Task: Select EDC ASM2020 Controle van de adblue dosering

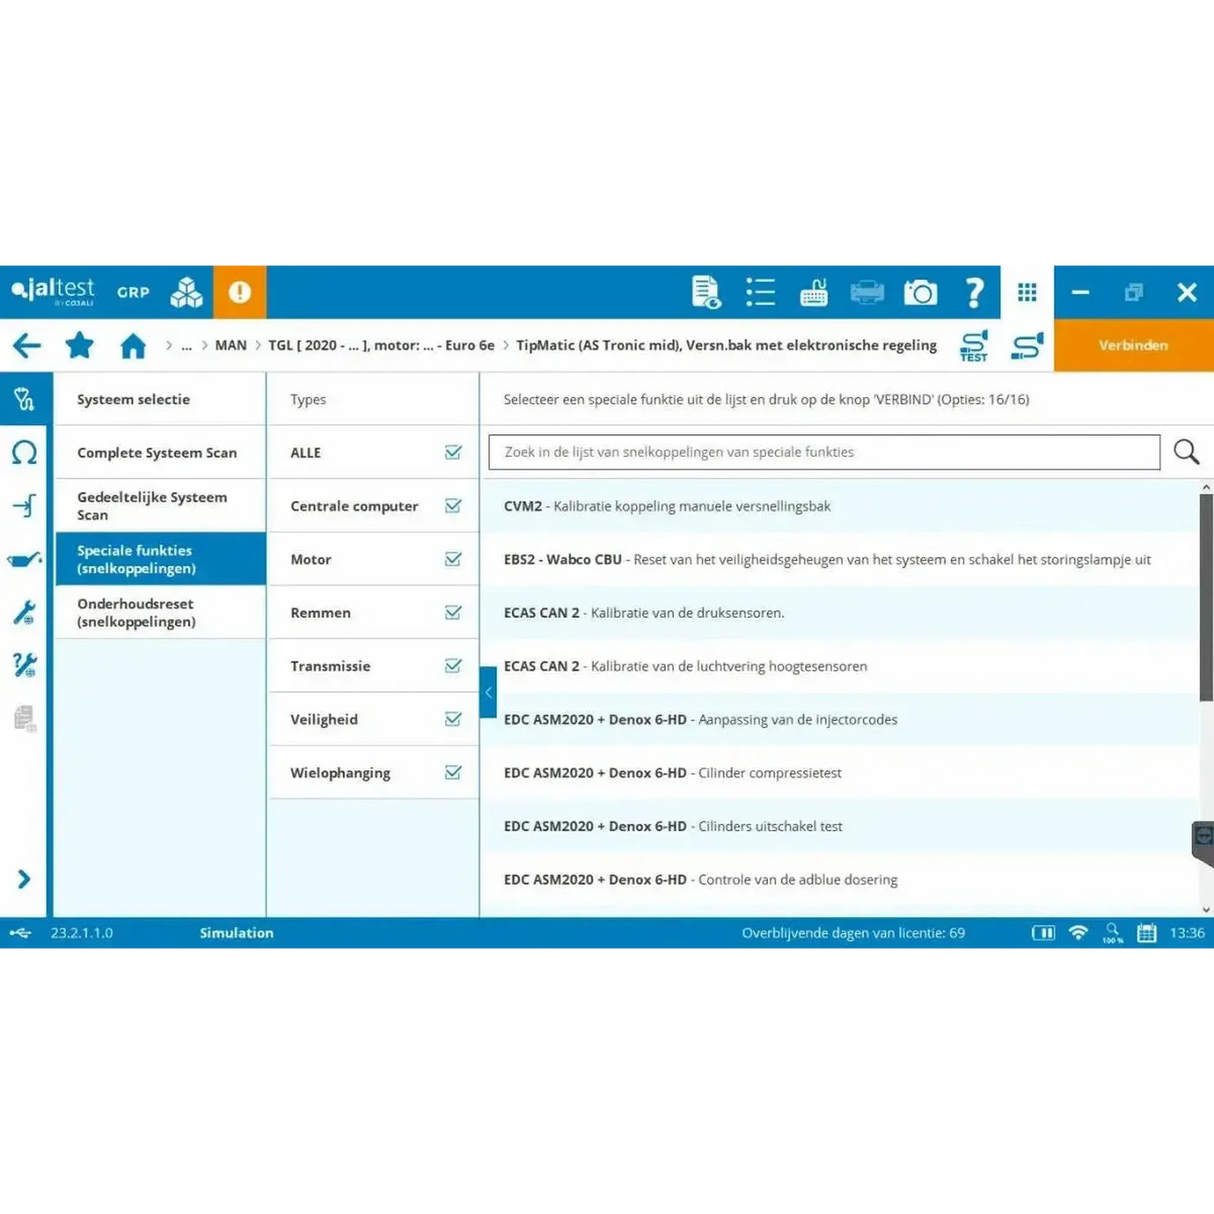Action: coord(840,879)
